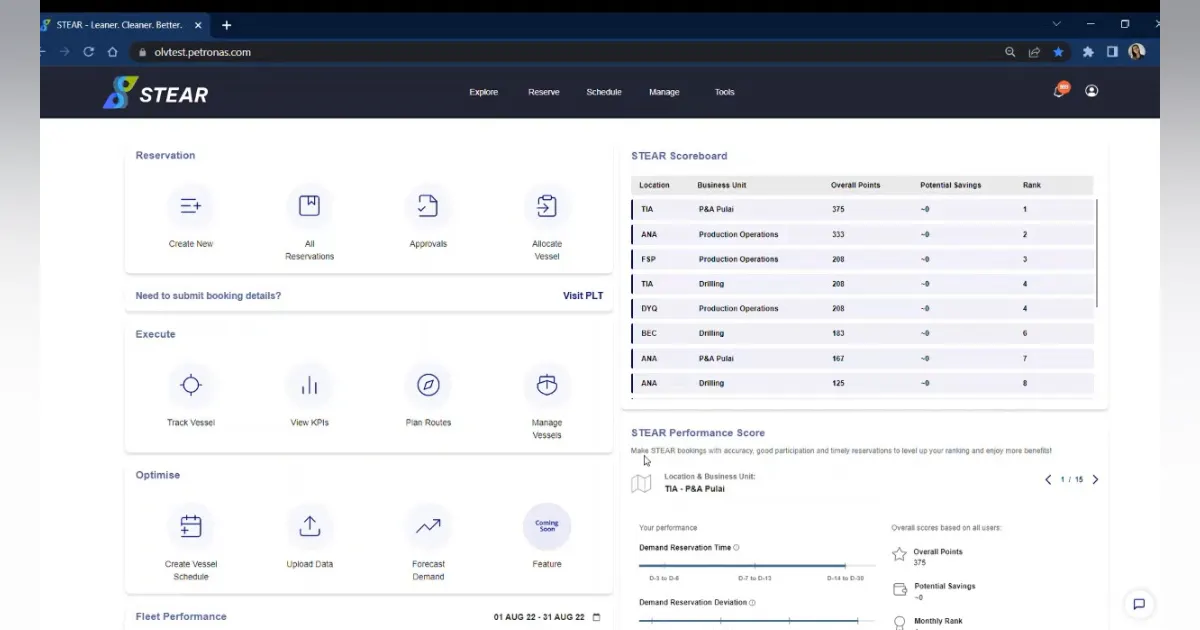Open the notifications bell icon
The image size is (1200, 630).
click(x=1059, y=91)
